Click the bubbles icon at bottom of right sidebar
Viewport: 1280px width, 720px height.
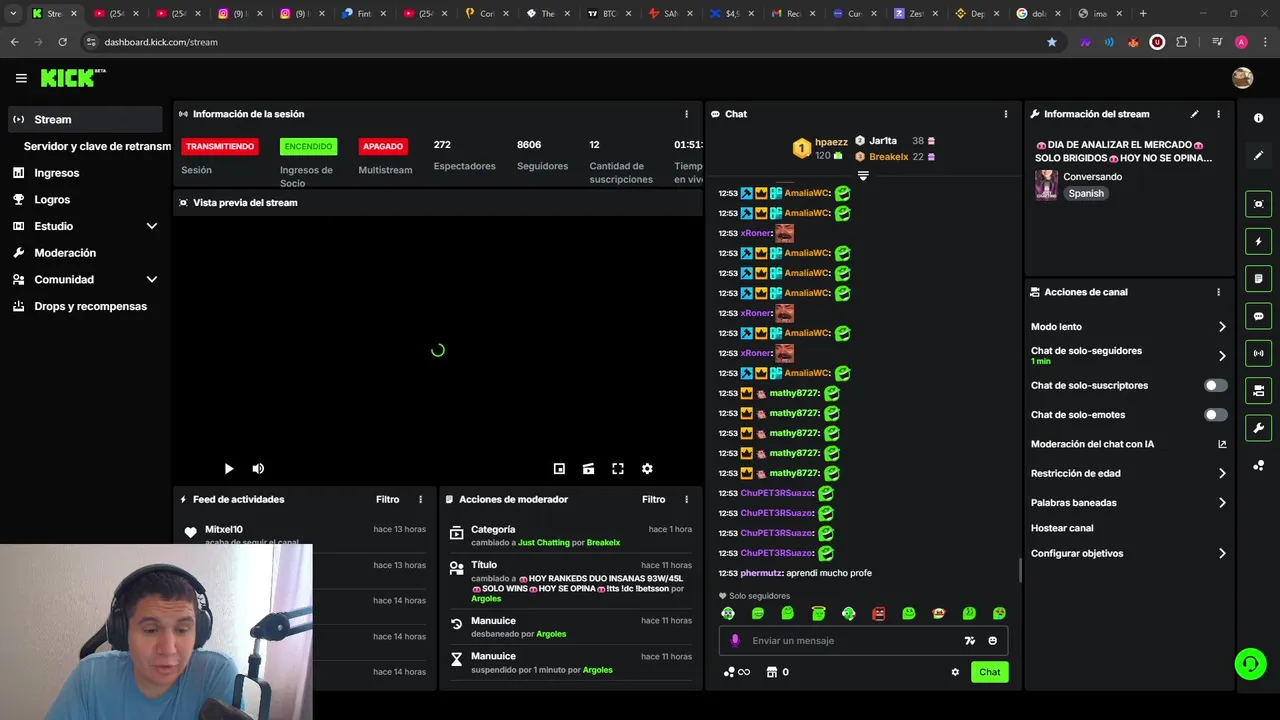click(x=1258, y=466)
